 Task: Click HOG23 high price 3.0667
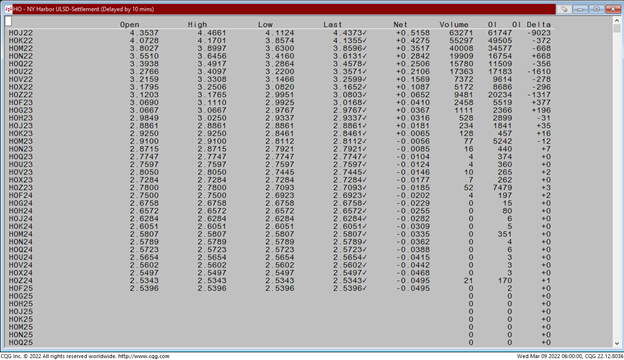212,111
